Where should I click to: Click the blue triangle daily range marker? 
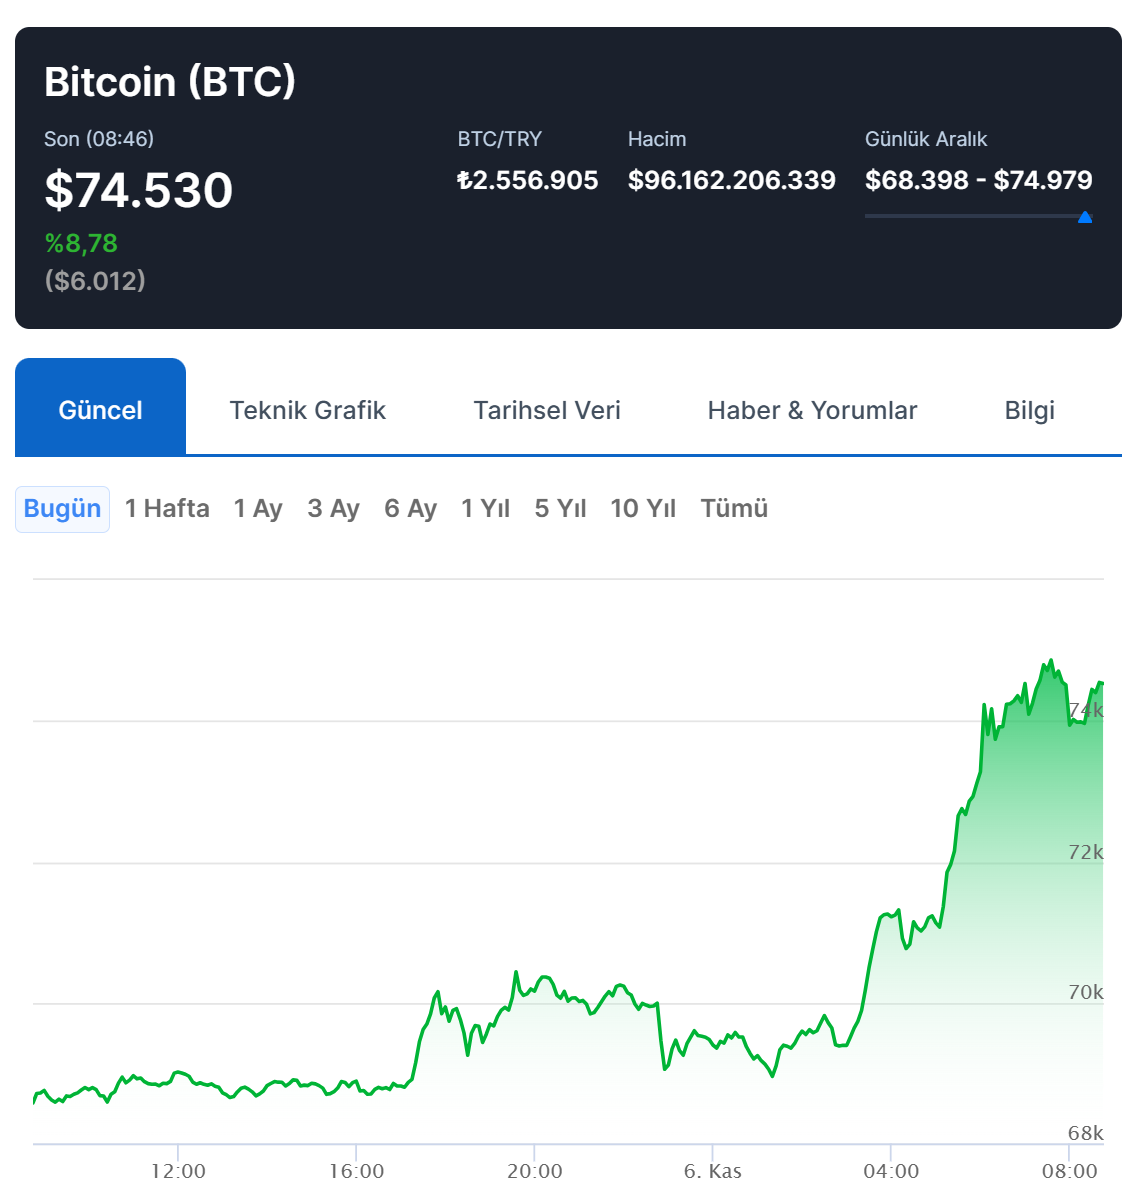point(1085,217)
